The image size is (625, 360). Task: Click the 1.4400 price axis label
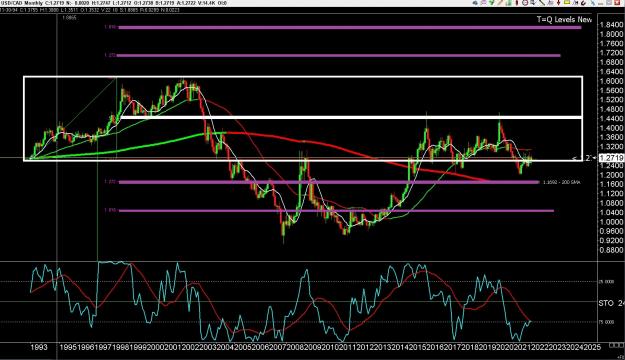[x=611, y=118]
